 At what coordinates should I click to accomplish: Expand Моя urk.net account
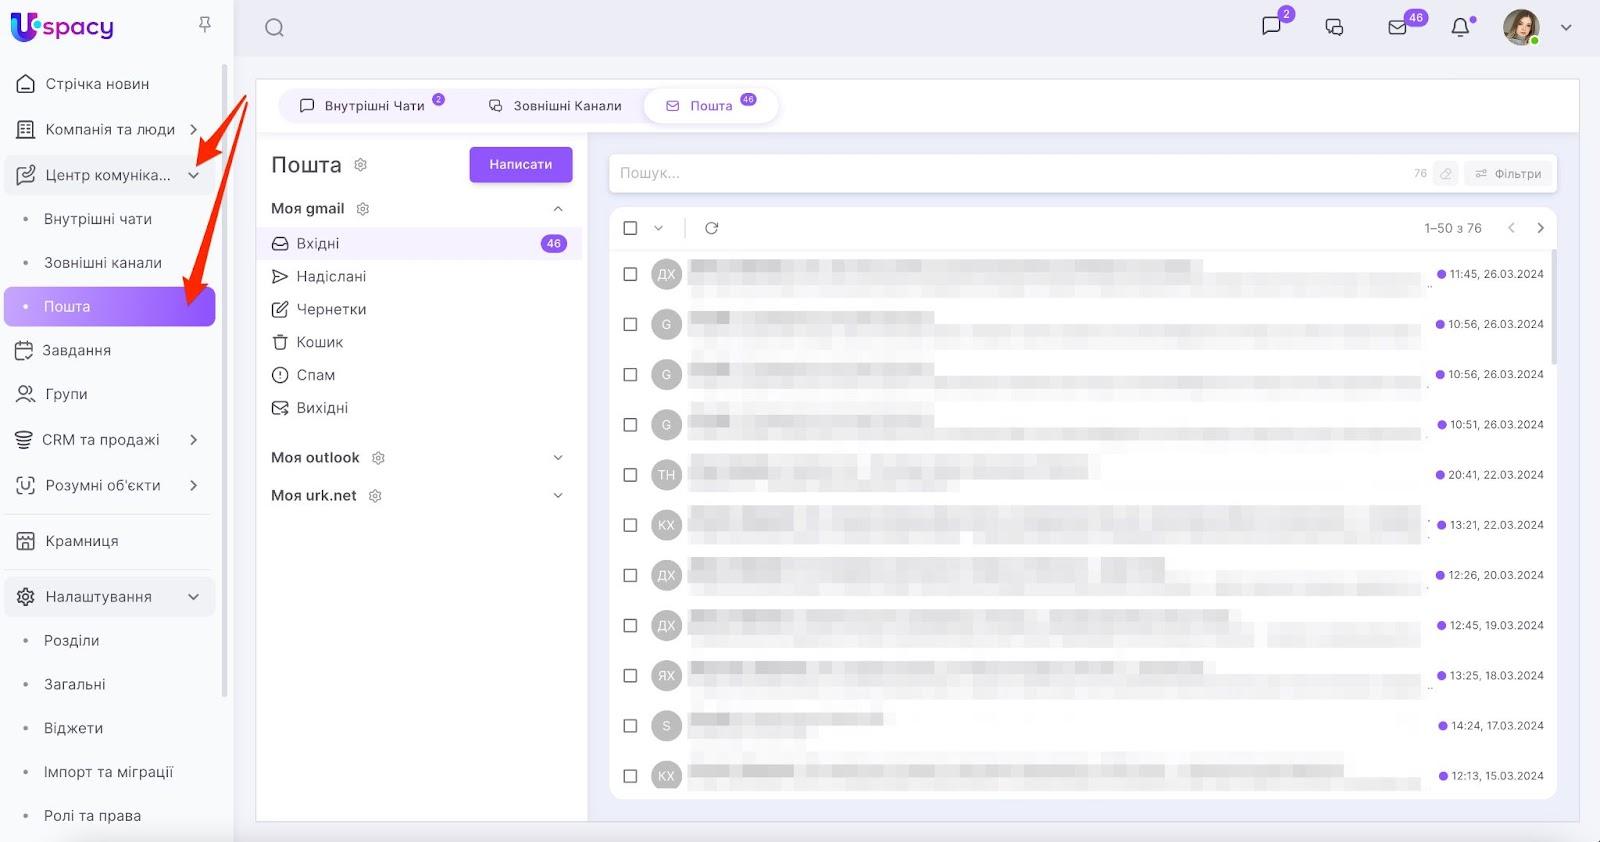click(558, 496)
